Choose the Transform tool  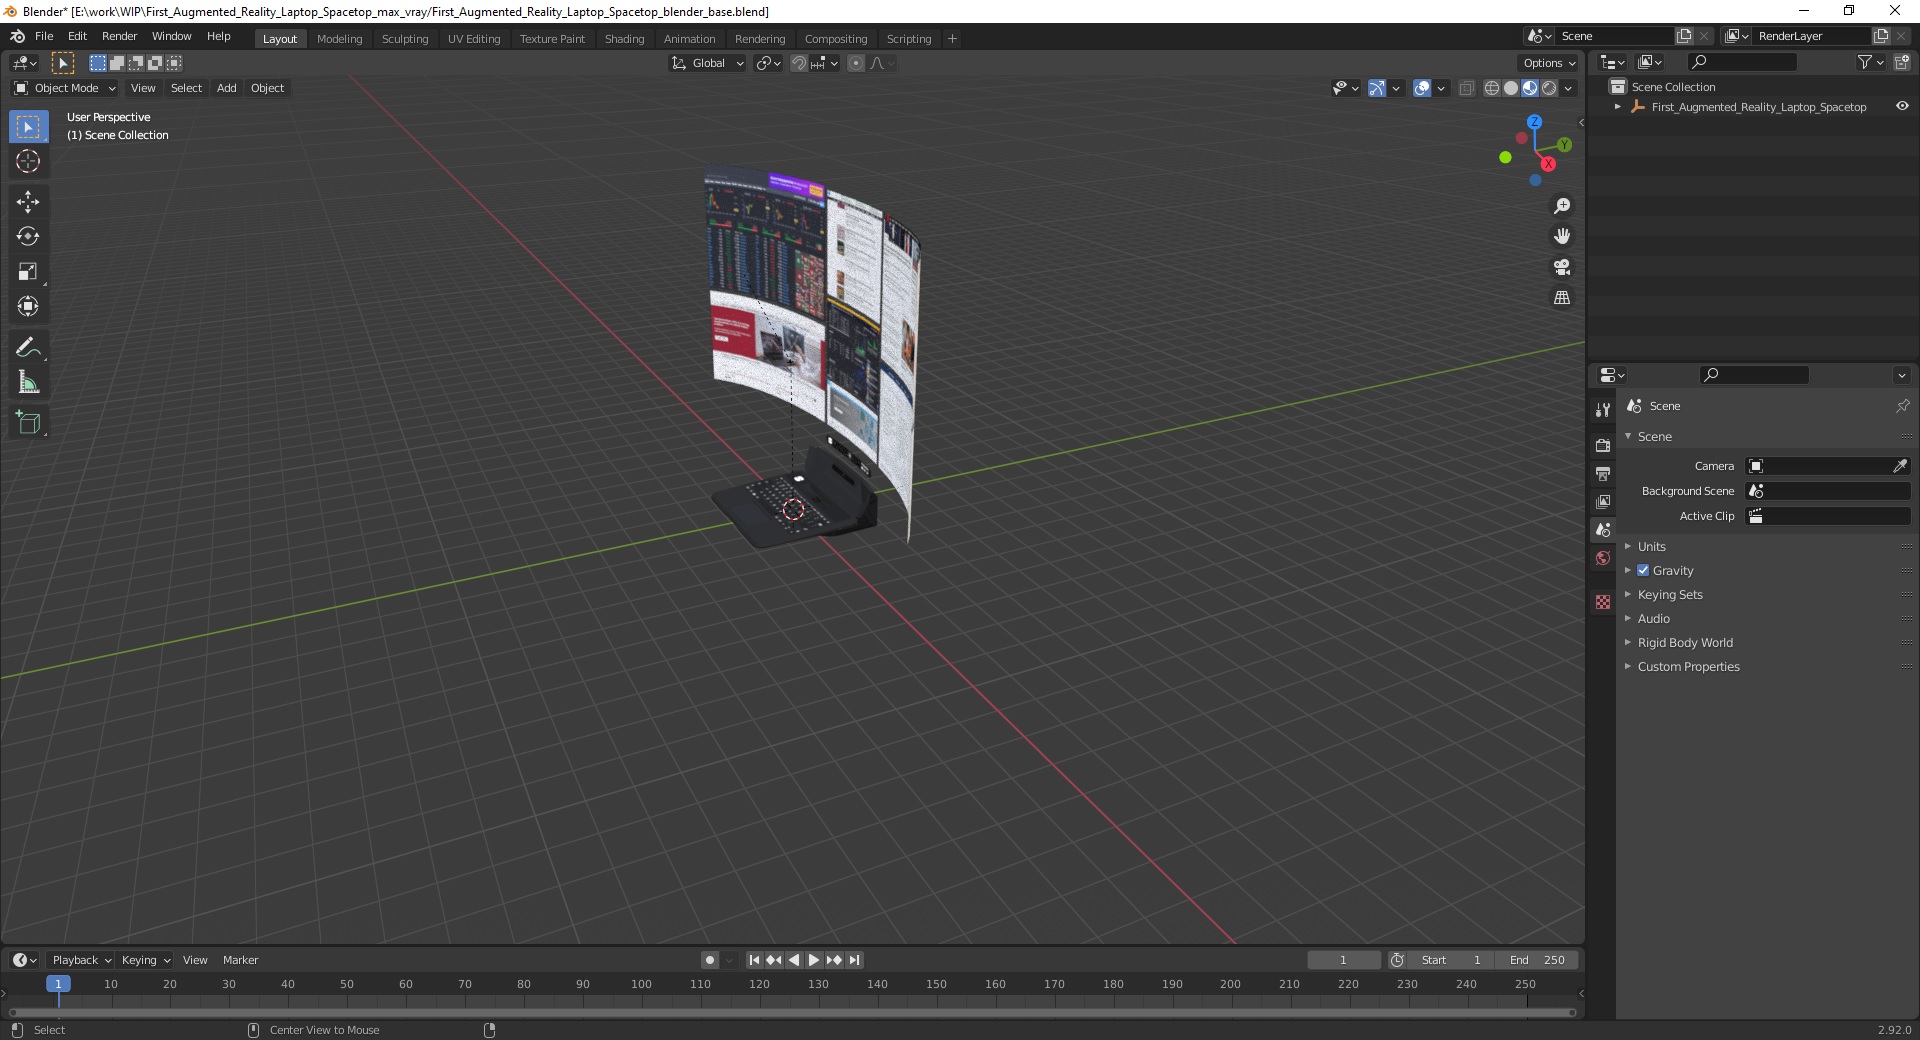point(28,306)
